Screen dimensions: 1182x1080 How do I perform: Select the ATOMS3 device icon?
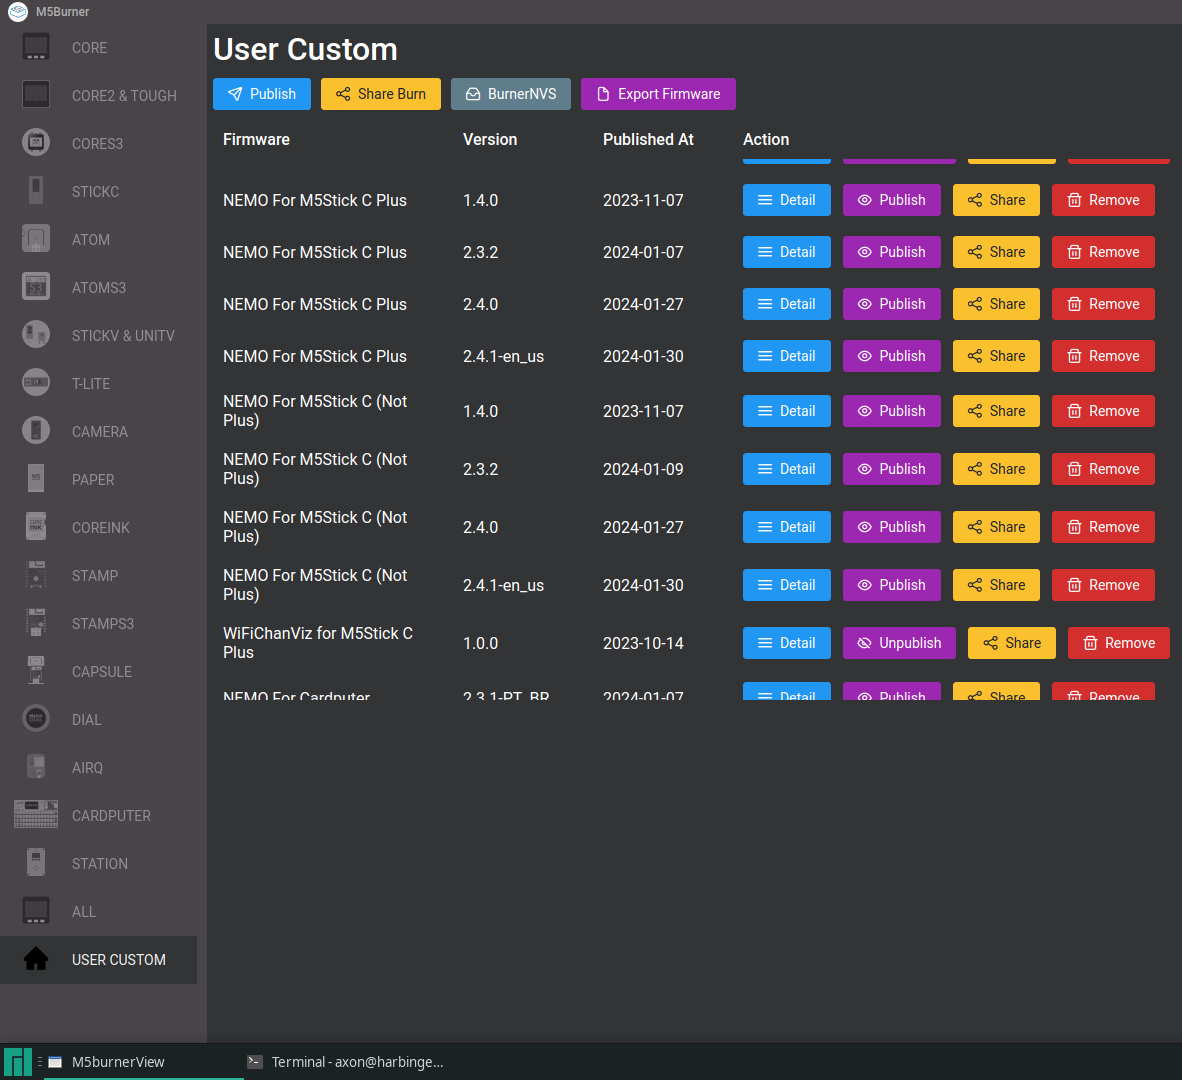pyautogui.click(x=35, y=286)
